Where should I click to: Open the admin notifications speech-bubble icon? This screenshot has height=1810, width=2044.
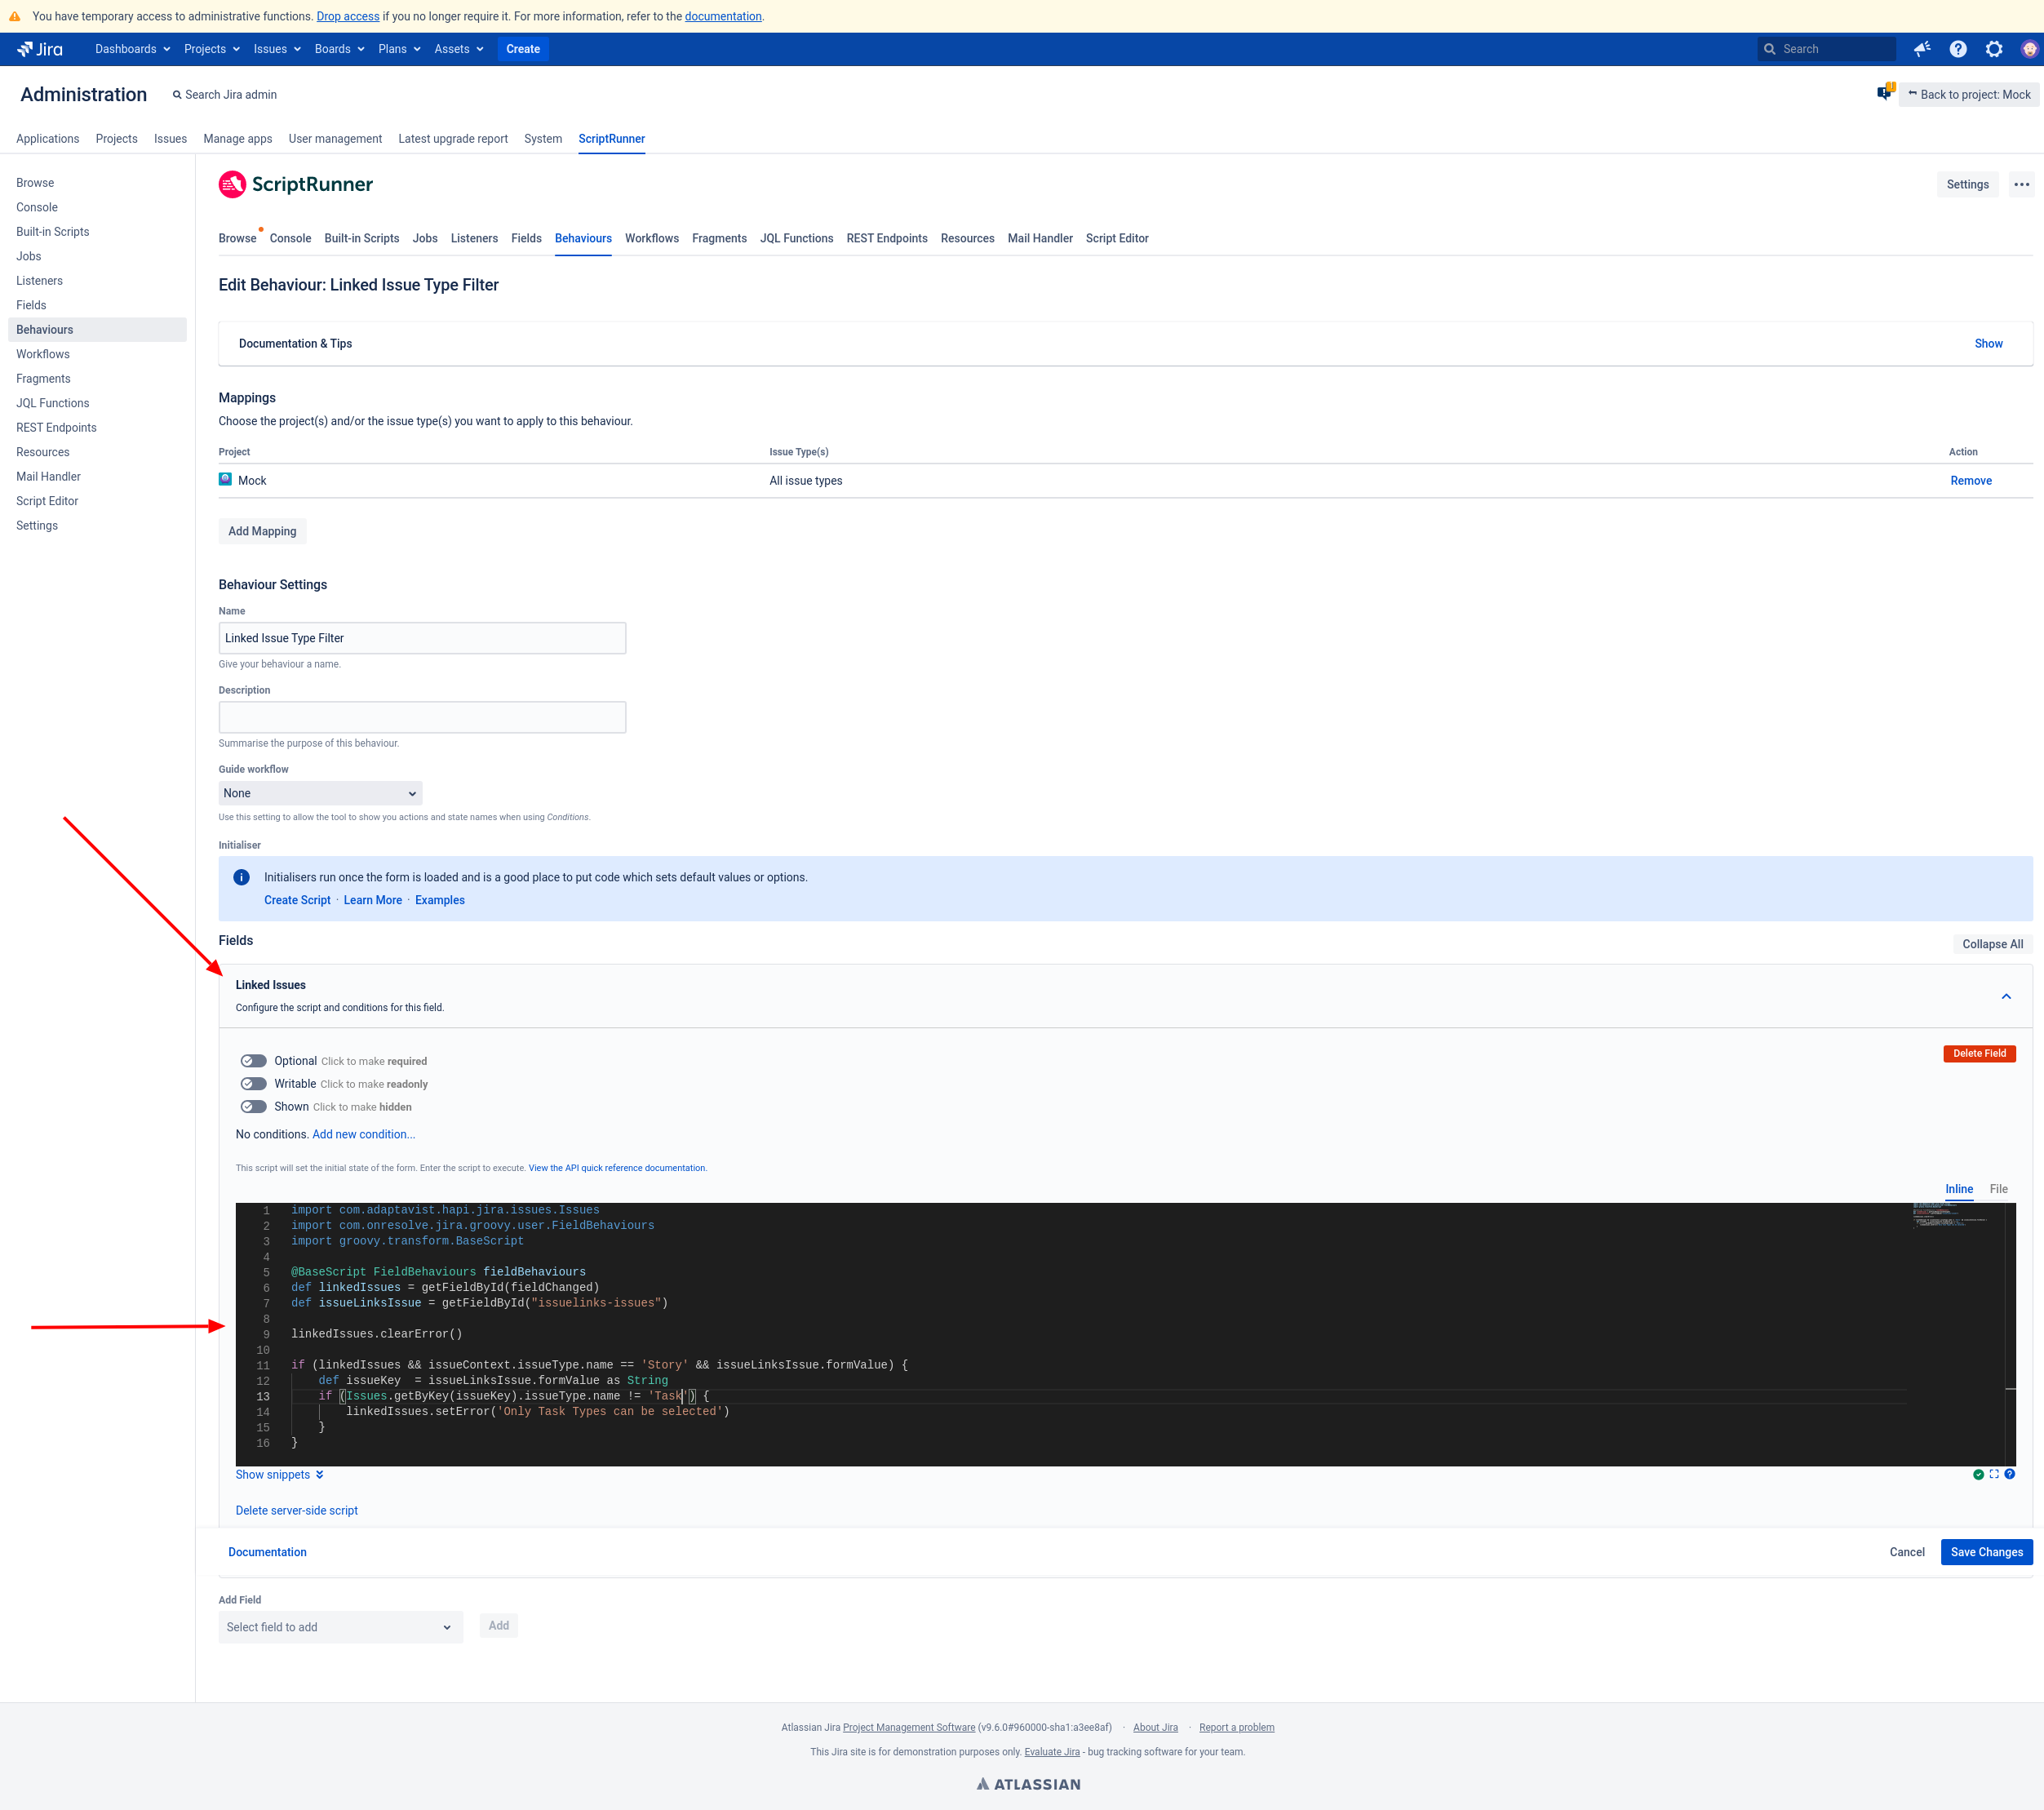(x=1883, y=93)
